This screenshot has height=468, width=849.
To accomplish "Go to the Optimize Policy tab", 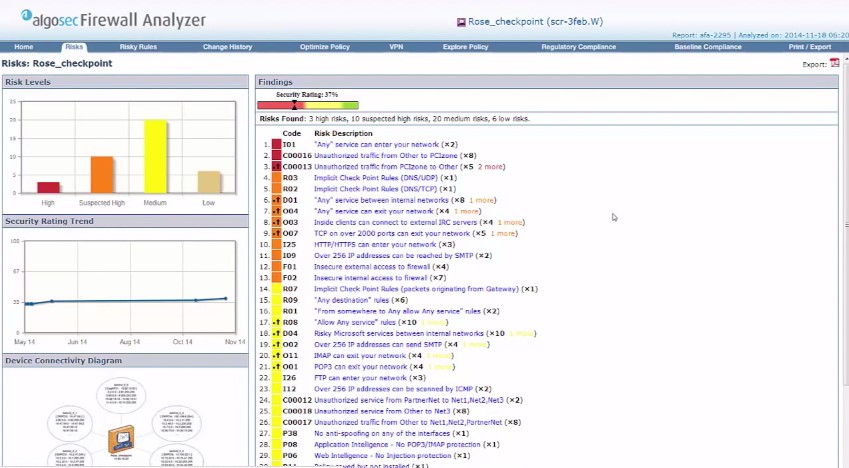I will 325,47.
